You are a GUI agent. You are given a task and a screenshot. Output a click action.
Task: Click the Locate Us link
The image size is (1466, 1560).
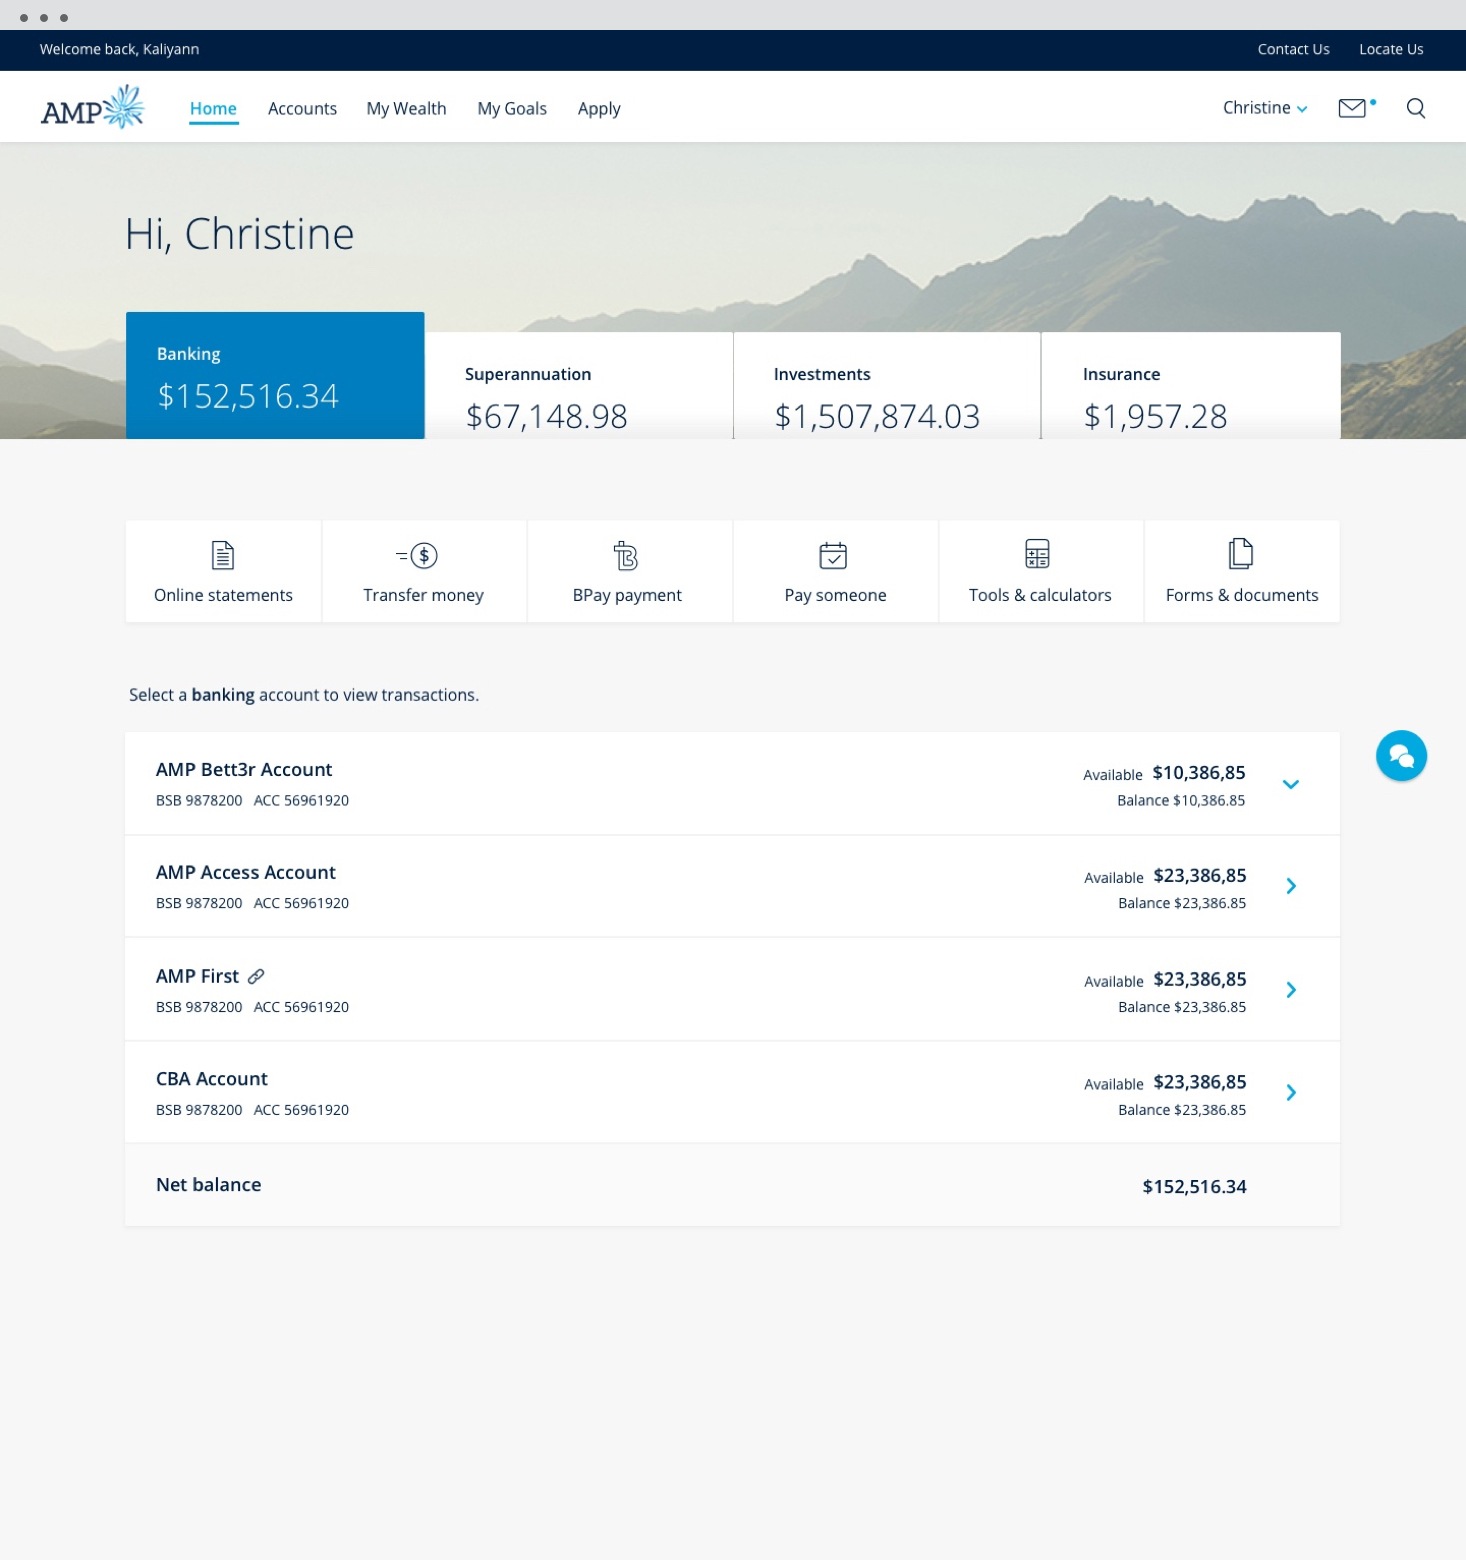pyautogui.click(x=1391, y=49)
